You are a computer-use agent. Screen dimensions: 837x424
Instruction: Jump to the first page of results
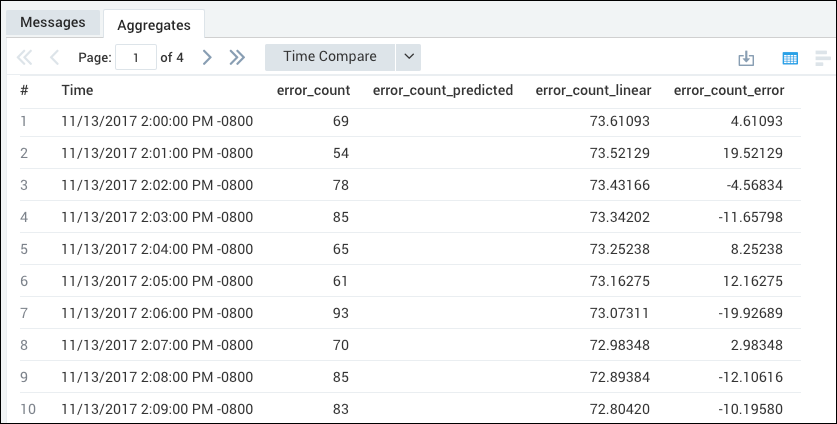click(x=25, y=58)
